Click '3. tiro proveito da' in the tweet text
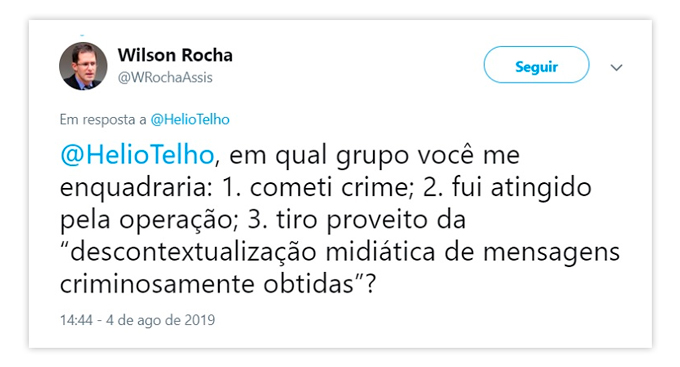The image size is (680, 367). [x=356, y=220]
